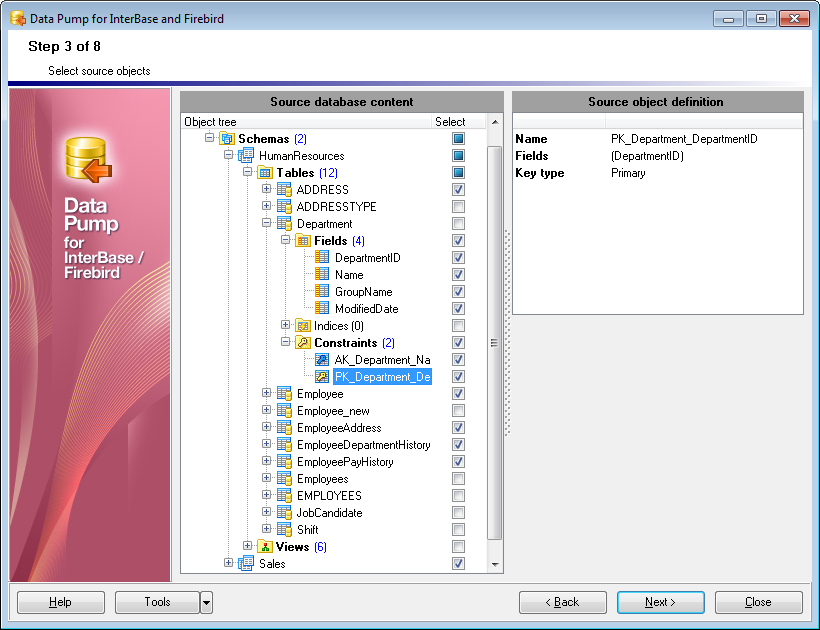Viewport: 820px width, 630px height.
Task: Open the Tools dropdown arrow
Action: click(207, 602)
